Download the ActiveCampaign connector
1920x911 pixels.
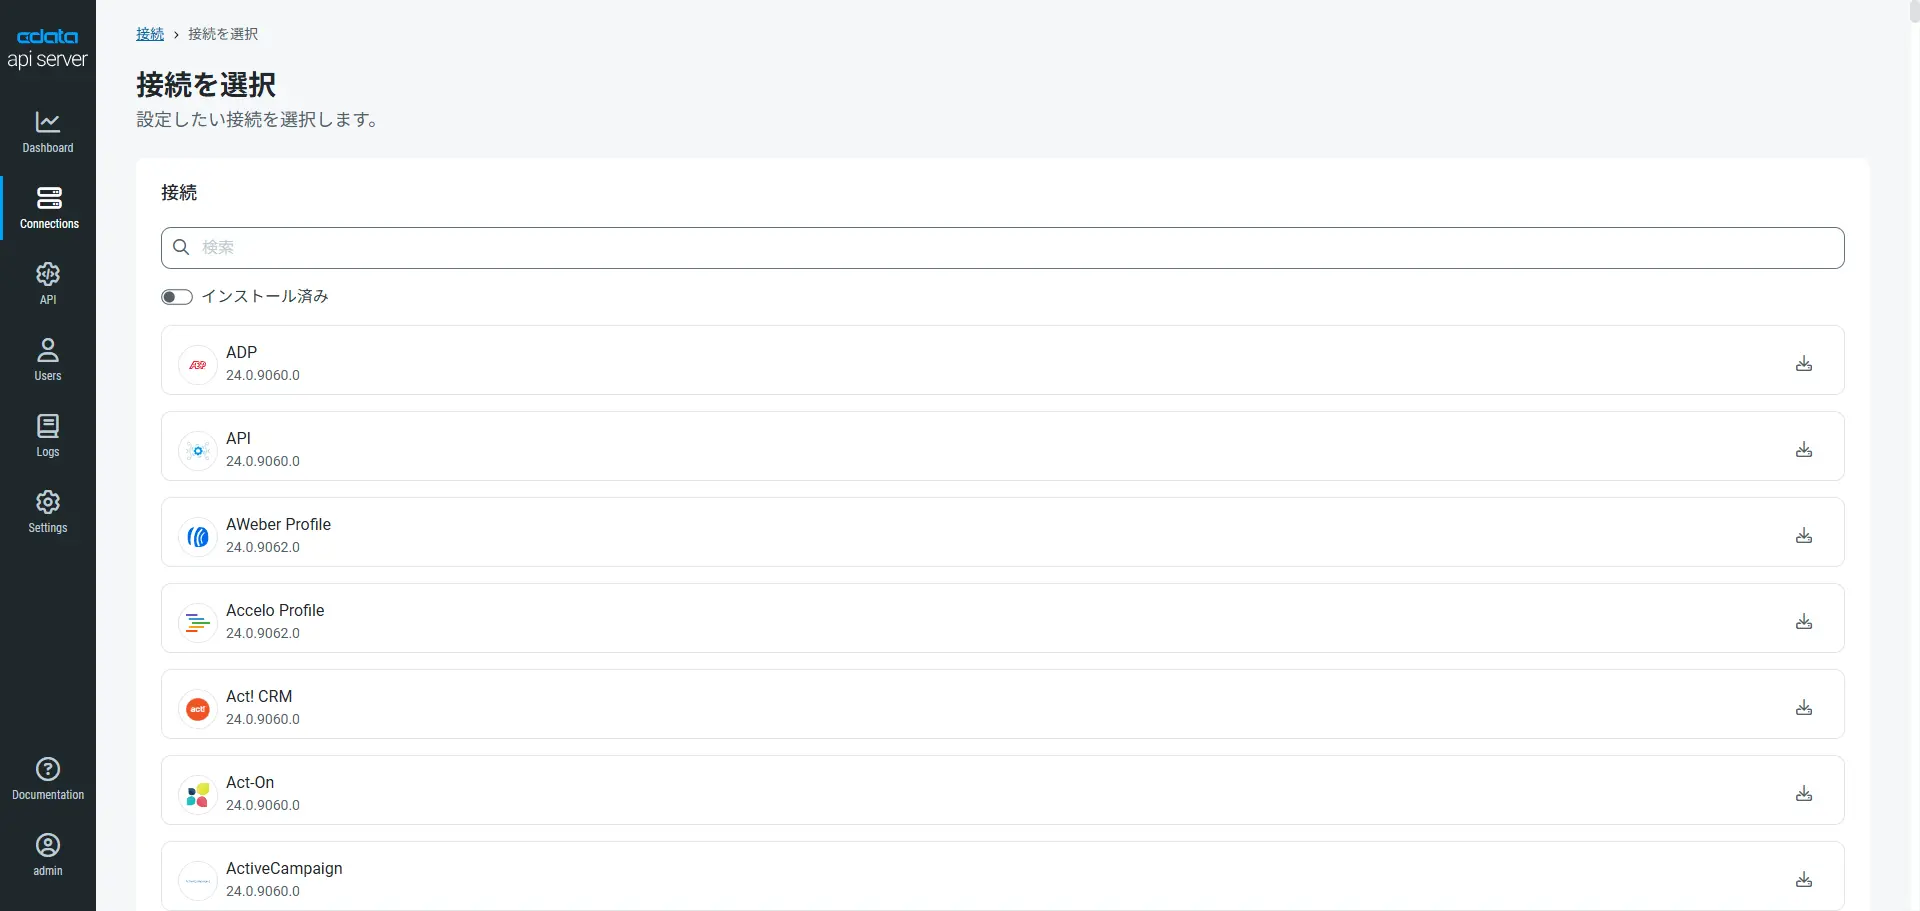pyautogui.click(x=1803, y=879)
